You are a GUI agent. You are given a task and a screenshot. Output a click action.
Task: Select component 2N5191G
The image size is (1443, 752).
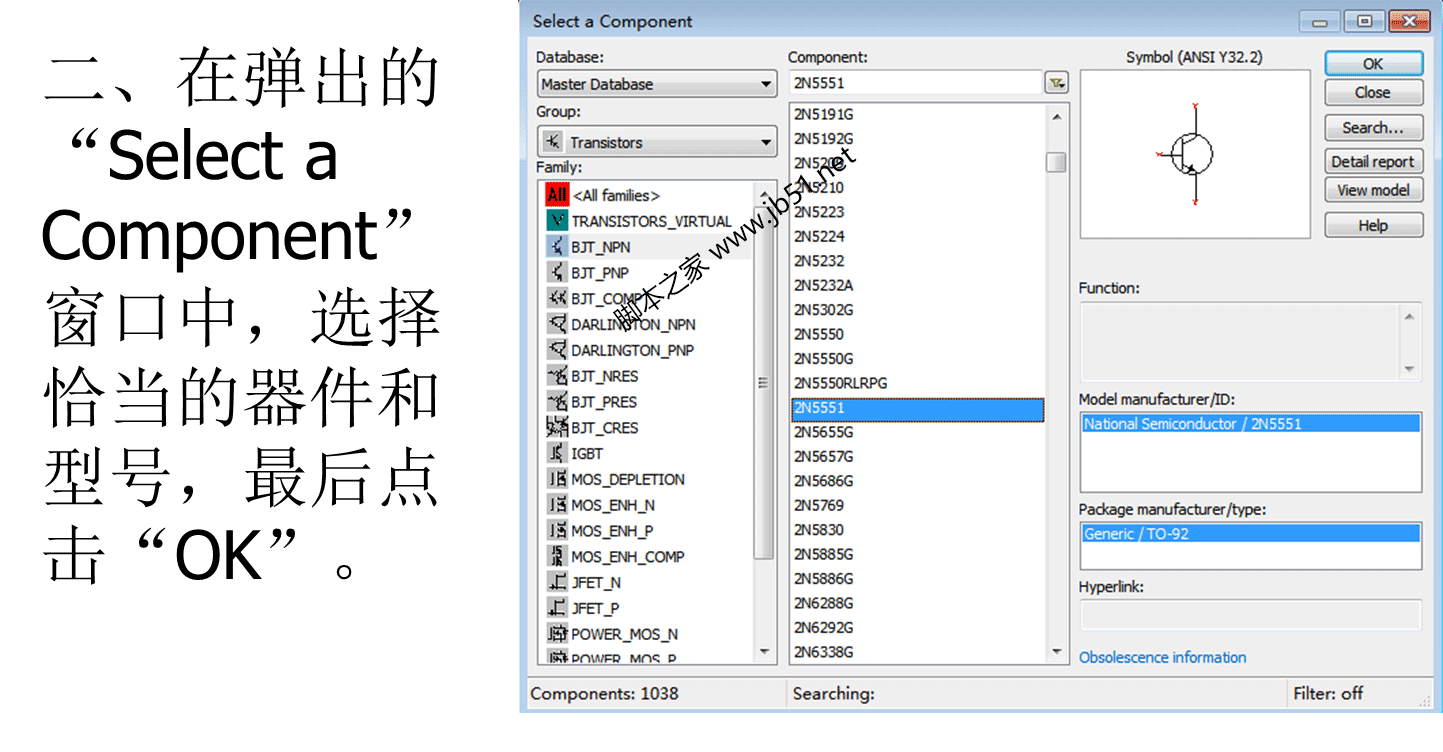click(824, 114)
